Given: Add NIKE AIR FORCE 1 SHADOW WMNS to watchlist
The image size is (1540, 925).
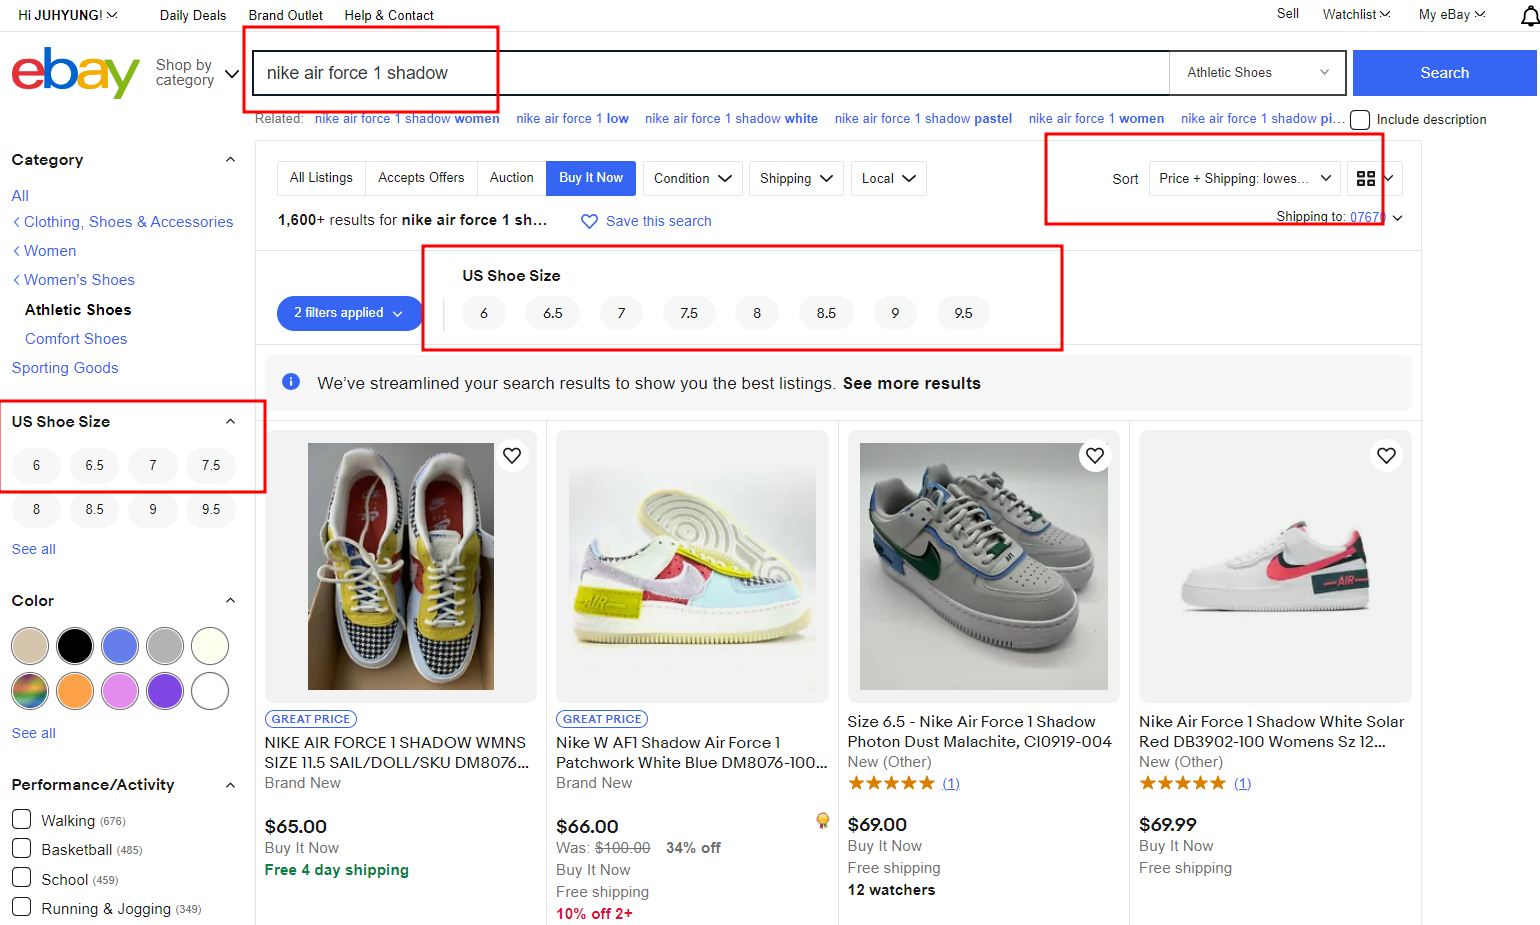Looking at the screenshot, I should (x=512, y=456).
